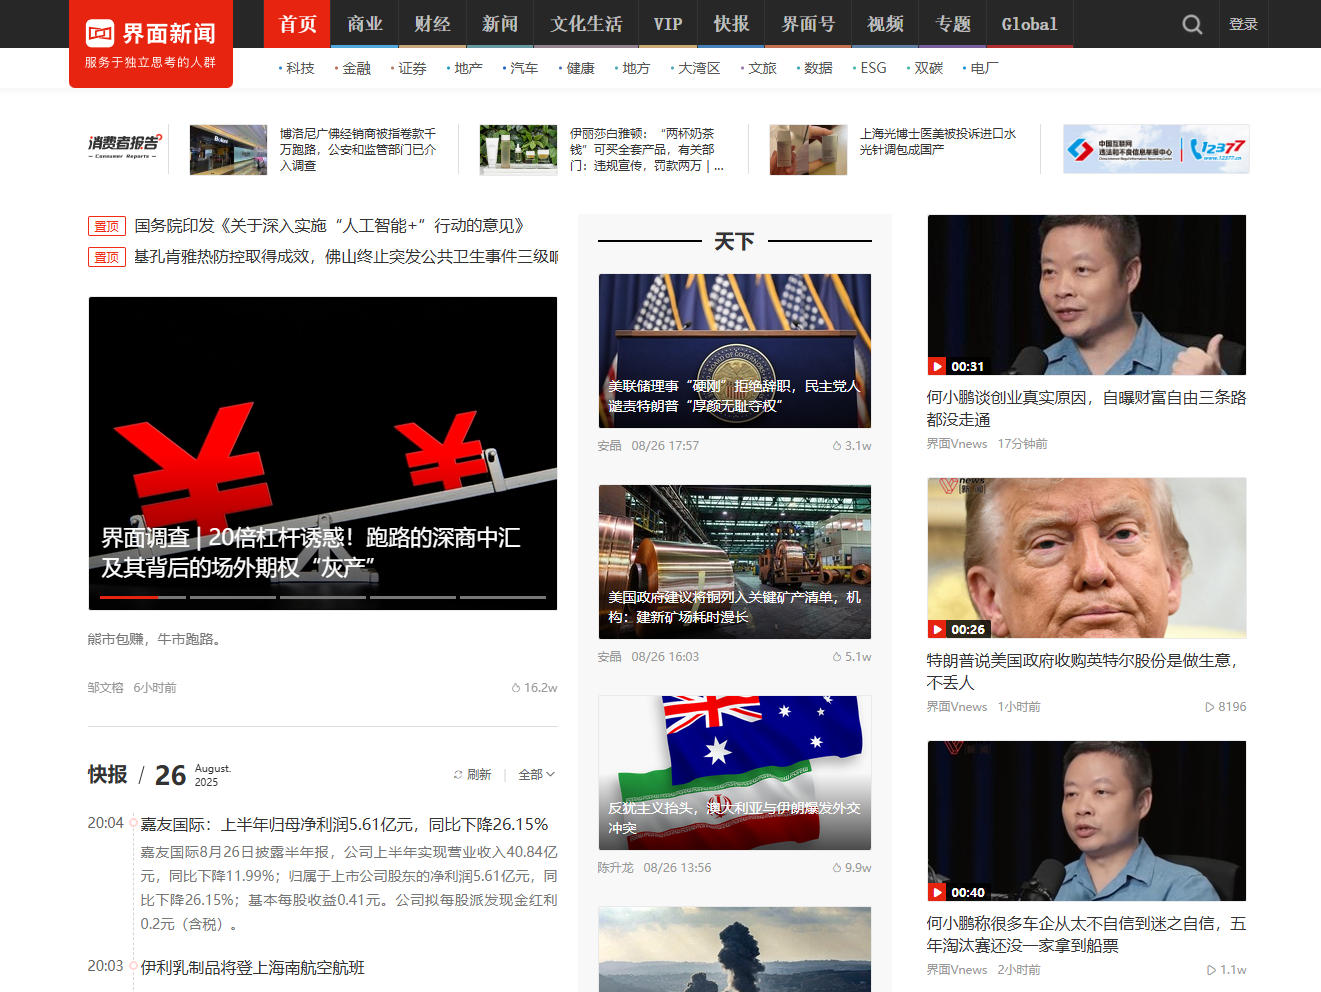Open the 伊利乳制品 快报 headline

pyautogui.click(x=252, y=968)
